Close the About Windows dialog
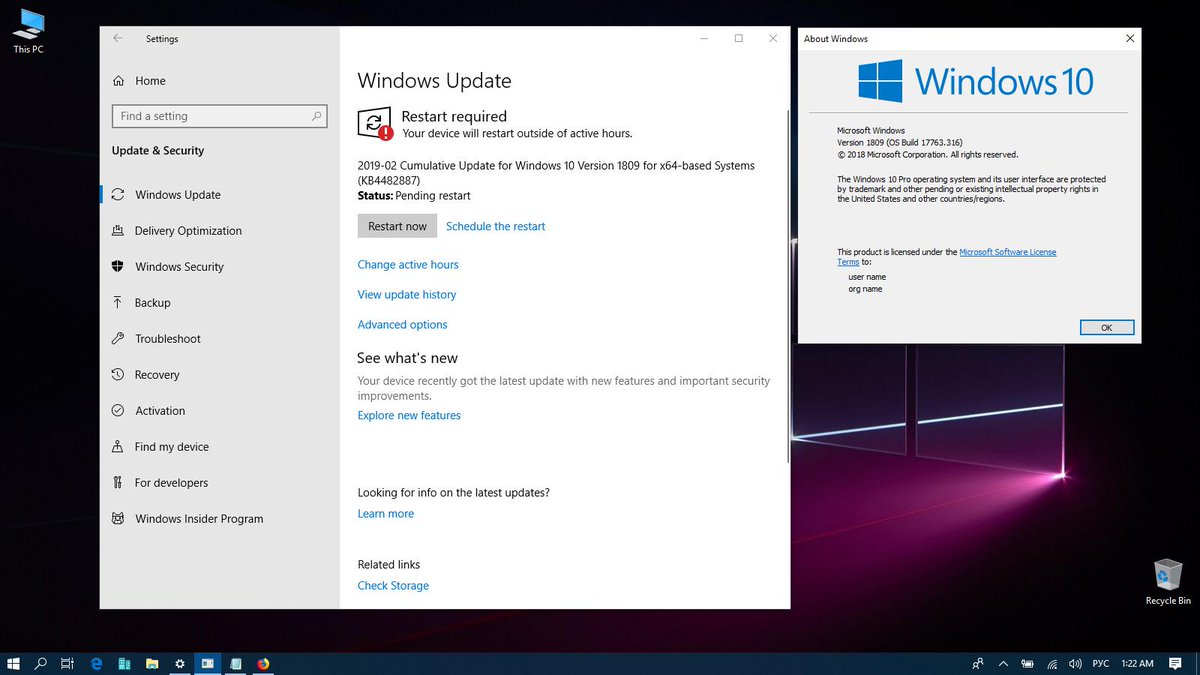Image resolution: width=1200 pixels, height=675 pixels. pos(1130,39)
